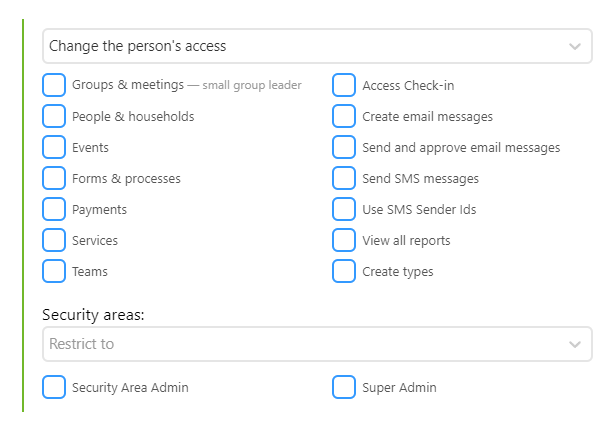The height and width of the screenshot is (426, 616).
Task: Enable Create email messages permission
Action: [344, 116]
